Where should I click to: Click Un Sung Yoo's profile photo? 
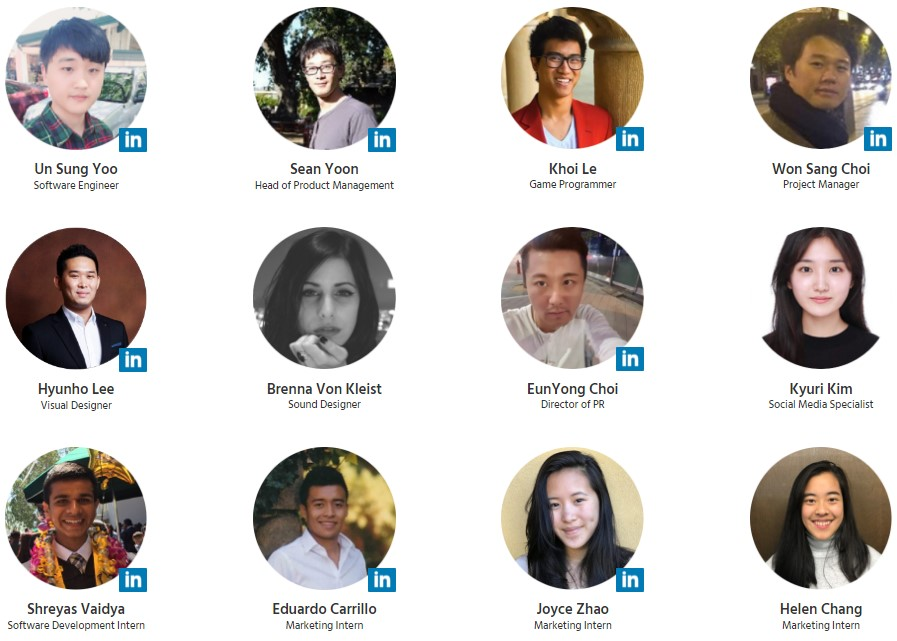(76, 78)
